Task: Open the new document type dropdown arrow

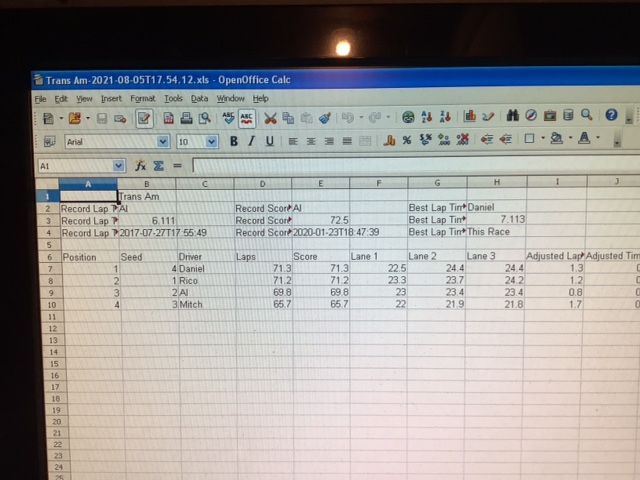Action: tap(61, 118)
